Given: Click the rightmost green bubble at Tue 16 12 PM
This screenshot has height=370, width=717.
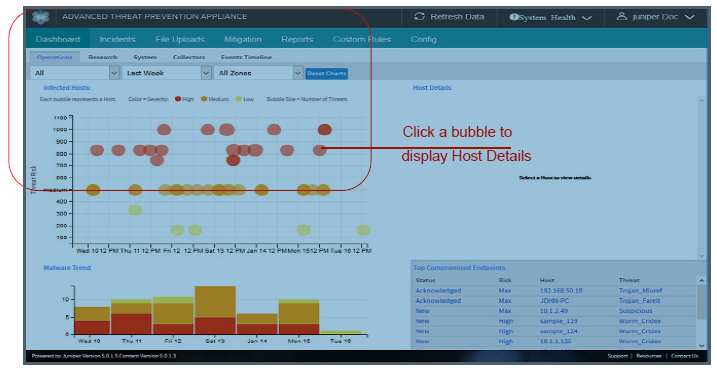Looking at the screenshot, I should [x=364, y=230].
